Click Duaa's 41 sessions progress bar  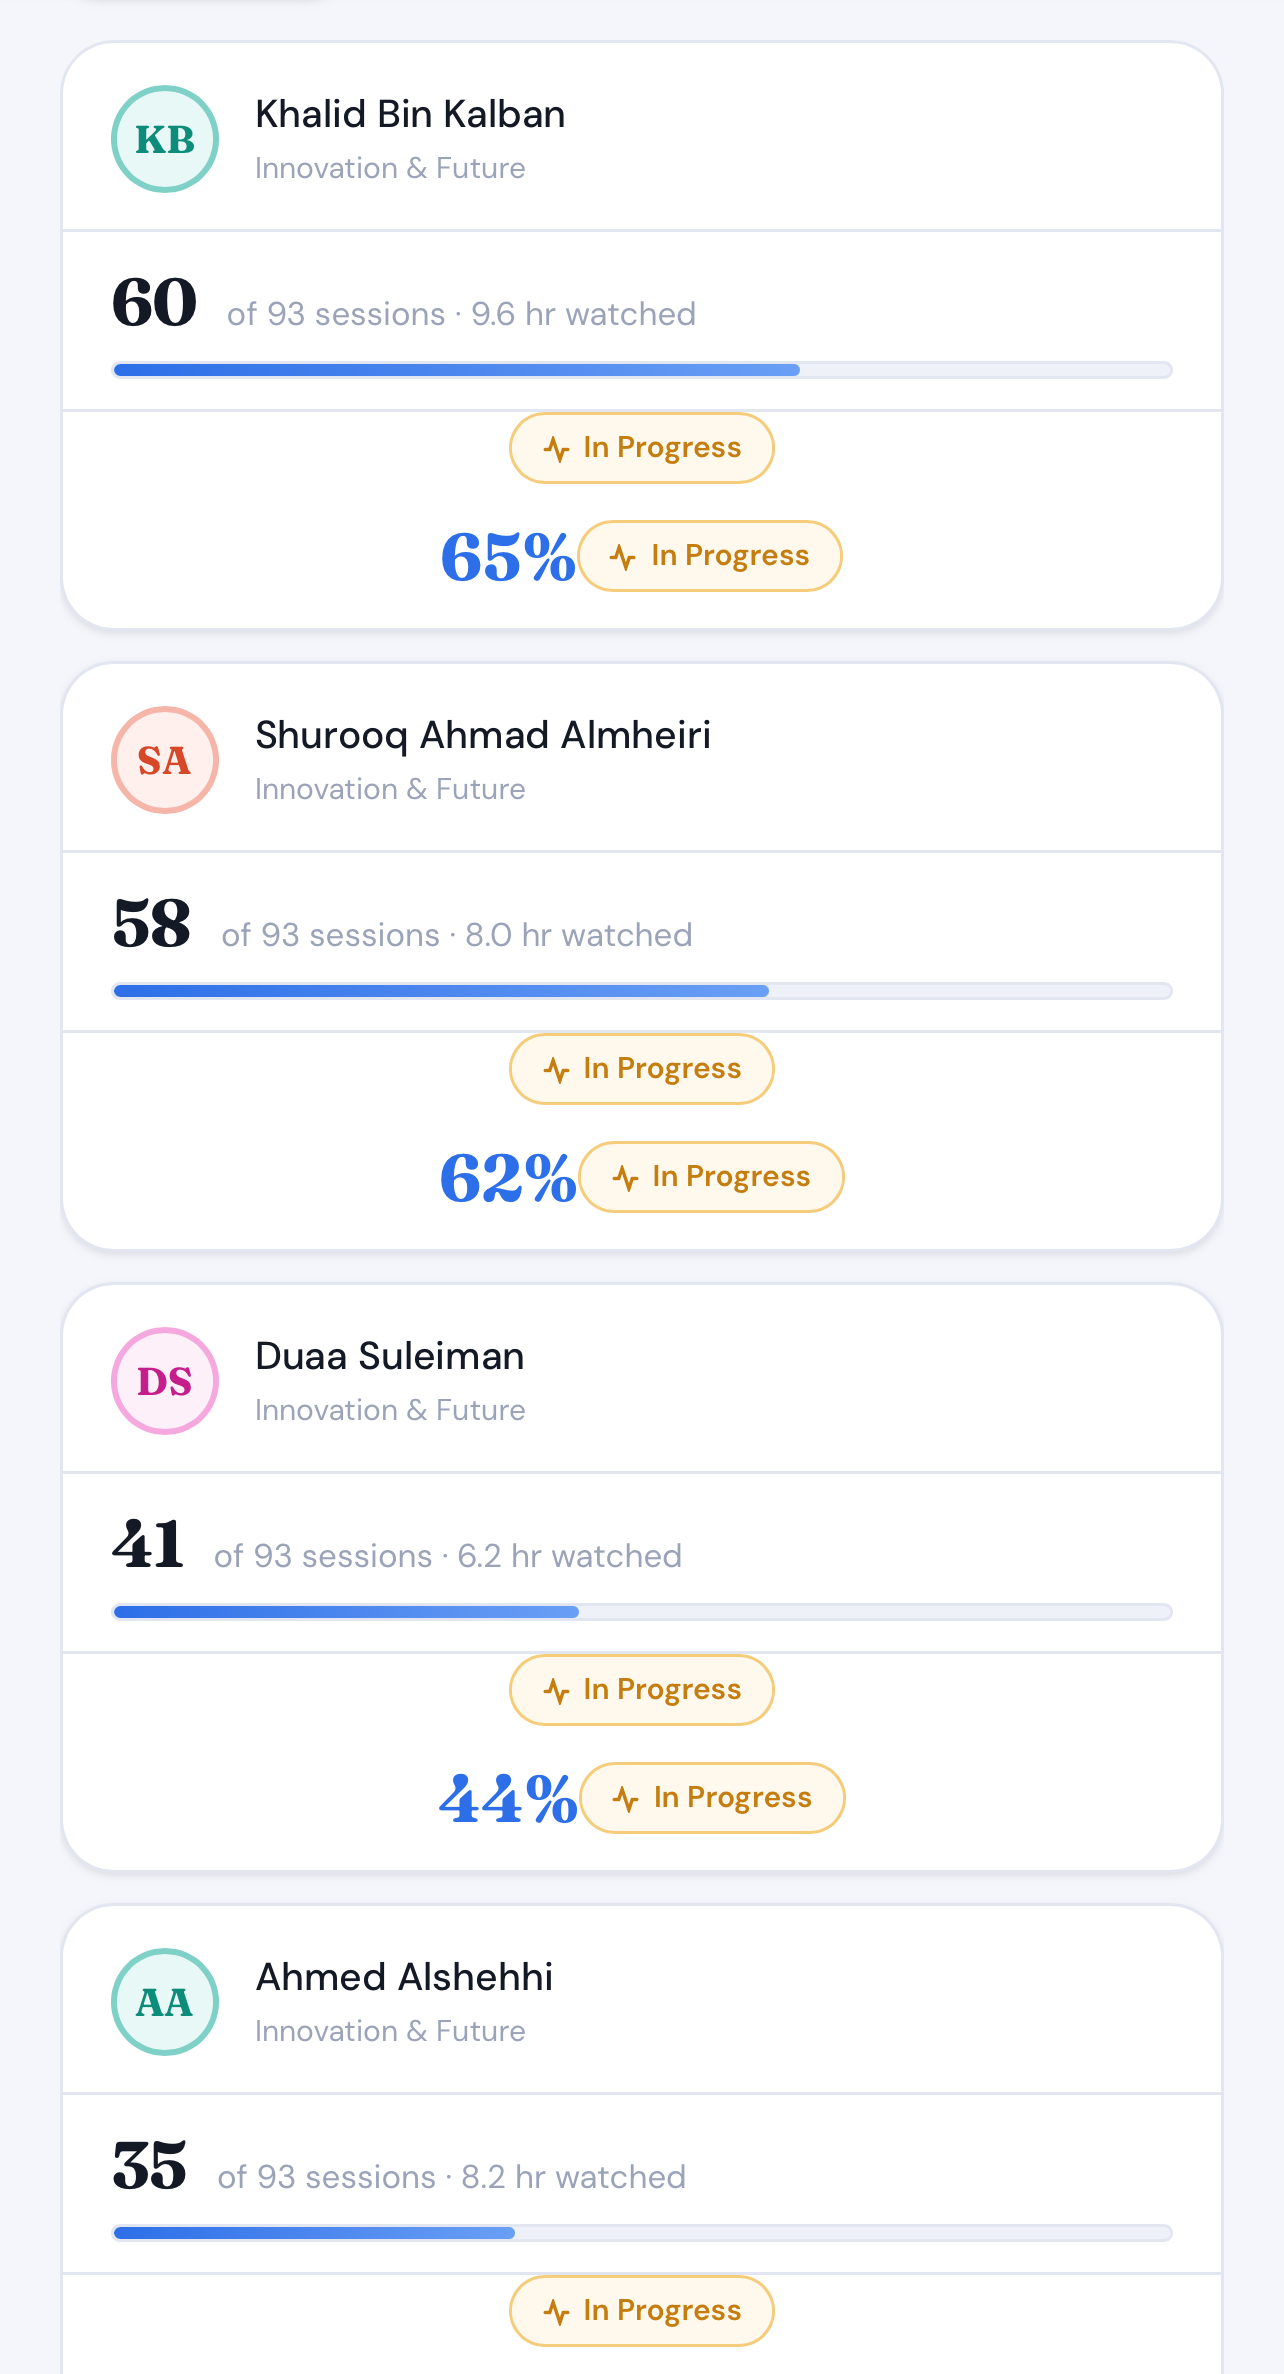tap(642, 1612)
